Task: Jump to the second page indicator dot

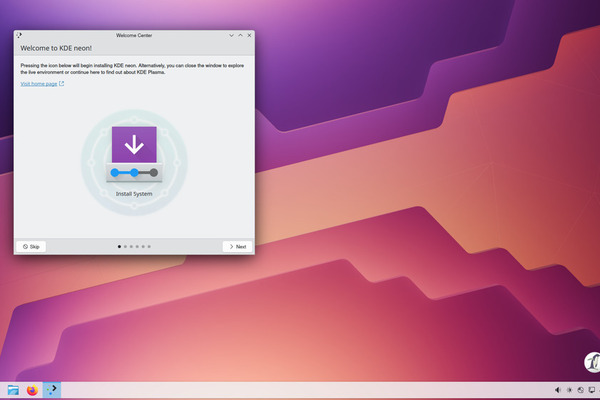Action: point(127,246)
